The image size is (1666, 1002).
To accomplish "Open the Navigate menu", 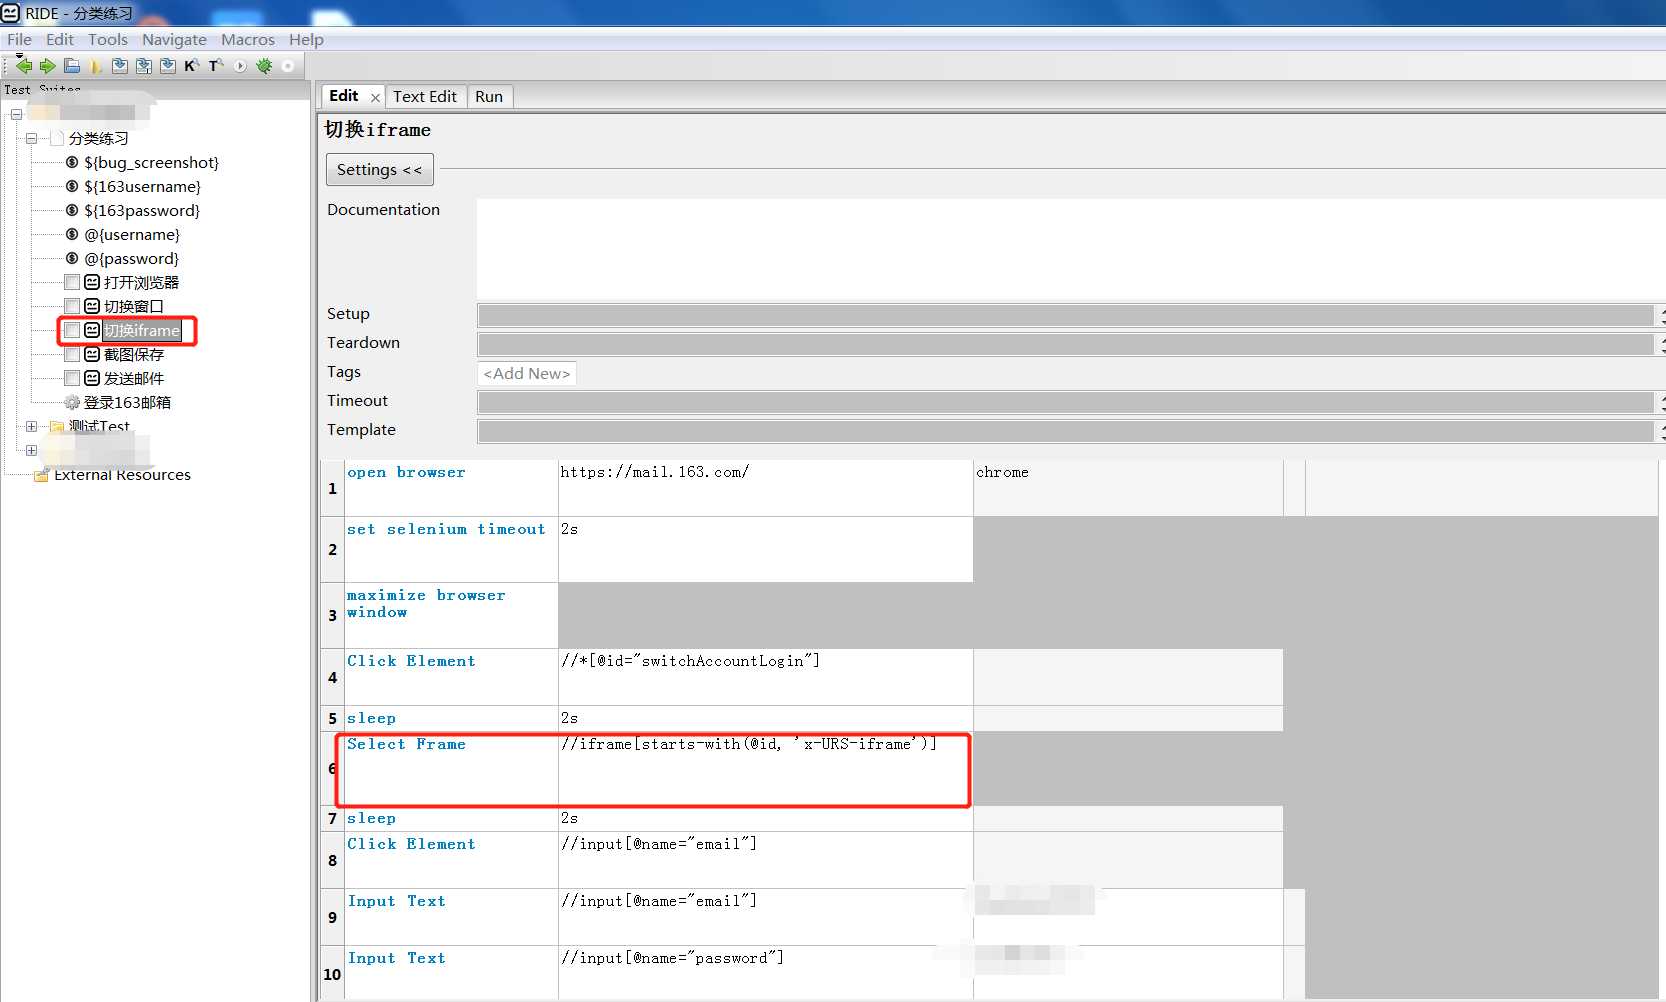I will [x=174, y=39].
